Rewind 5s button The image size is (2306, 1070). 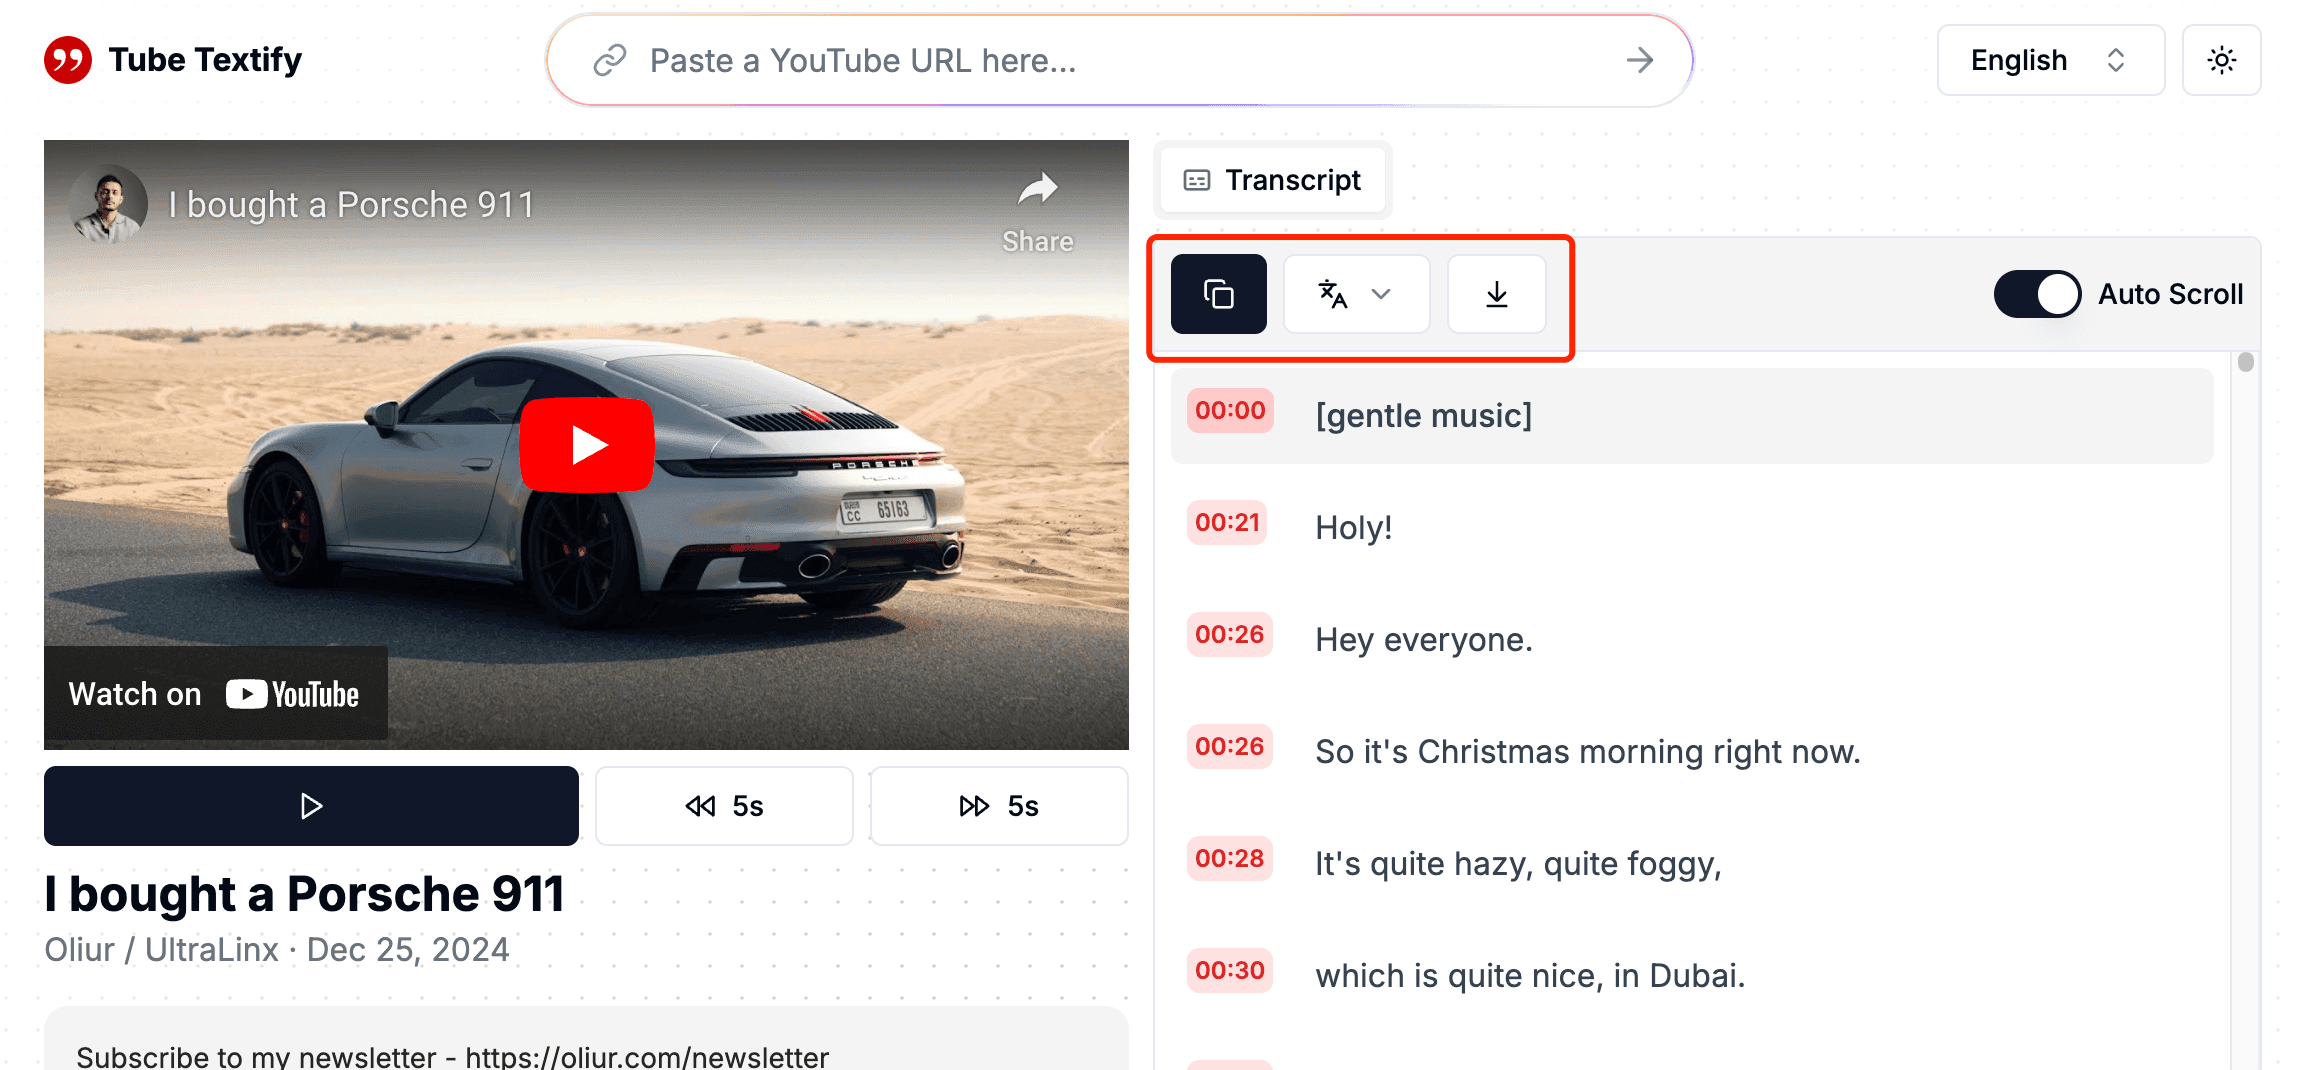pos(724,806)
